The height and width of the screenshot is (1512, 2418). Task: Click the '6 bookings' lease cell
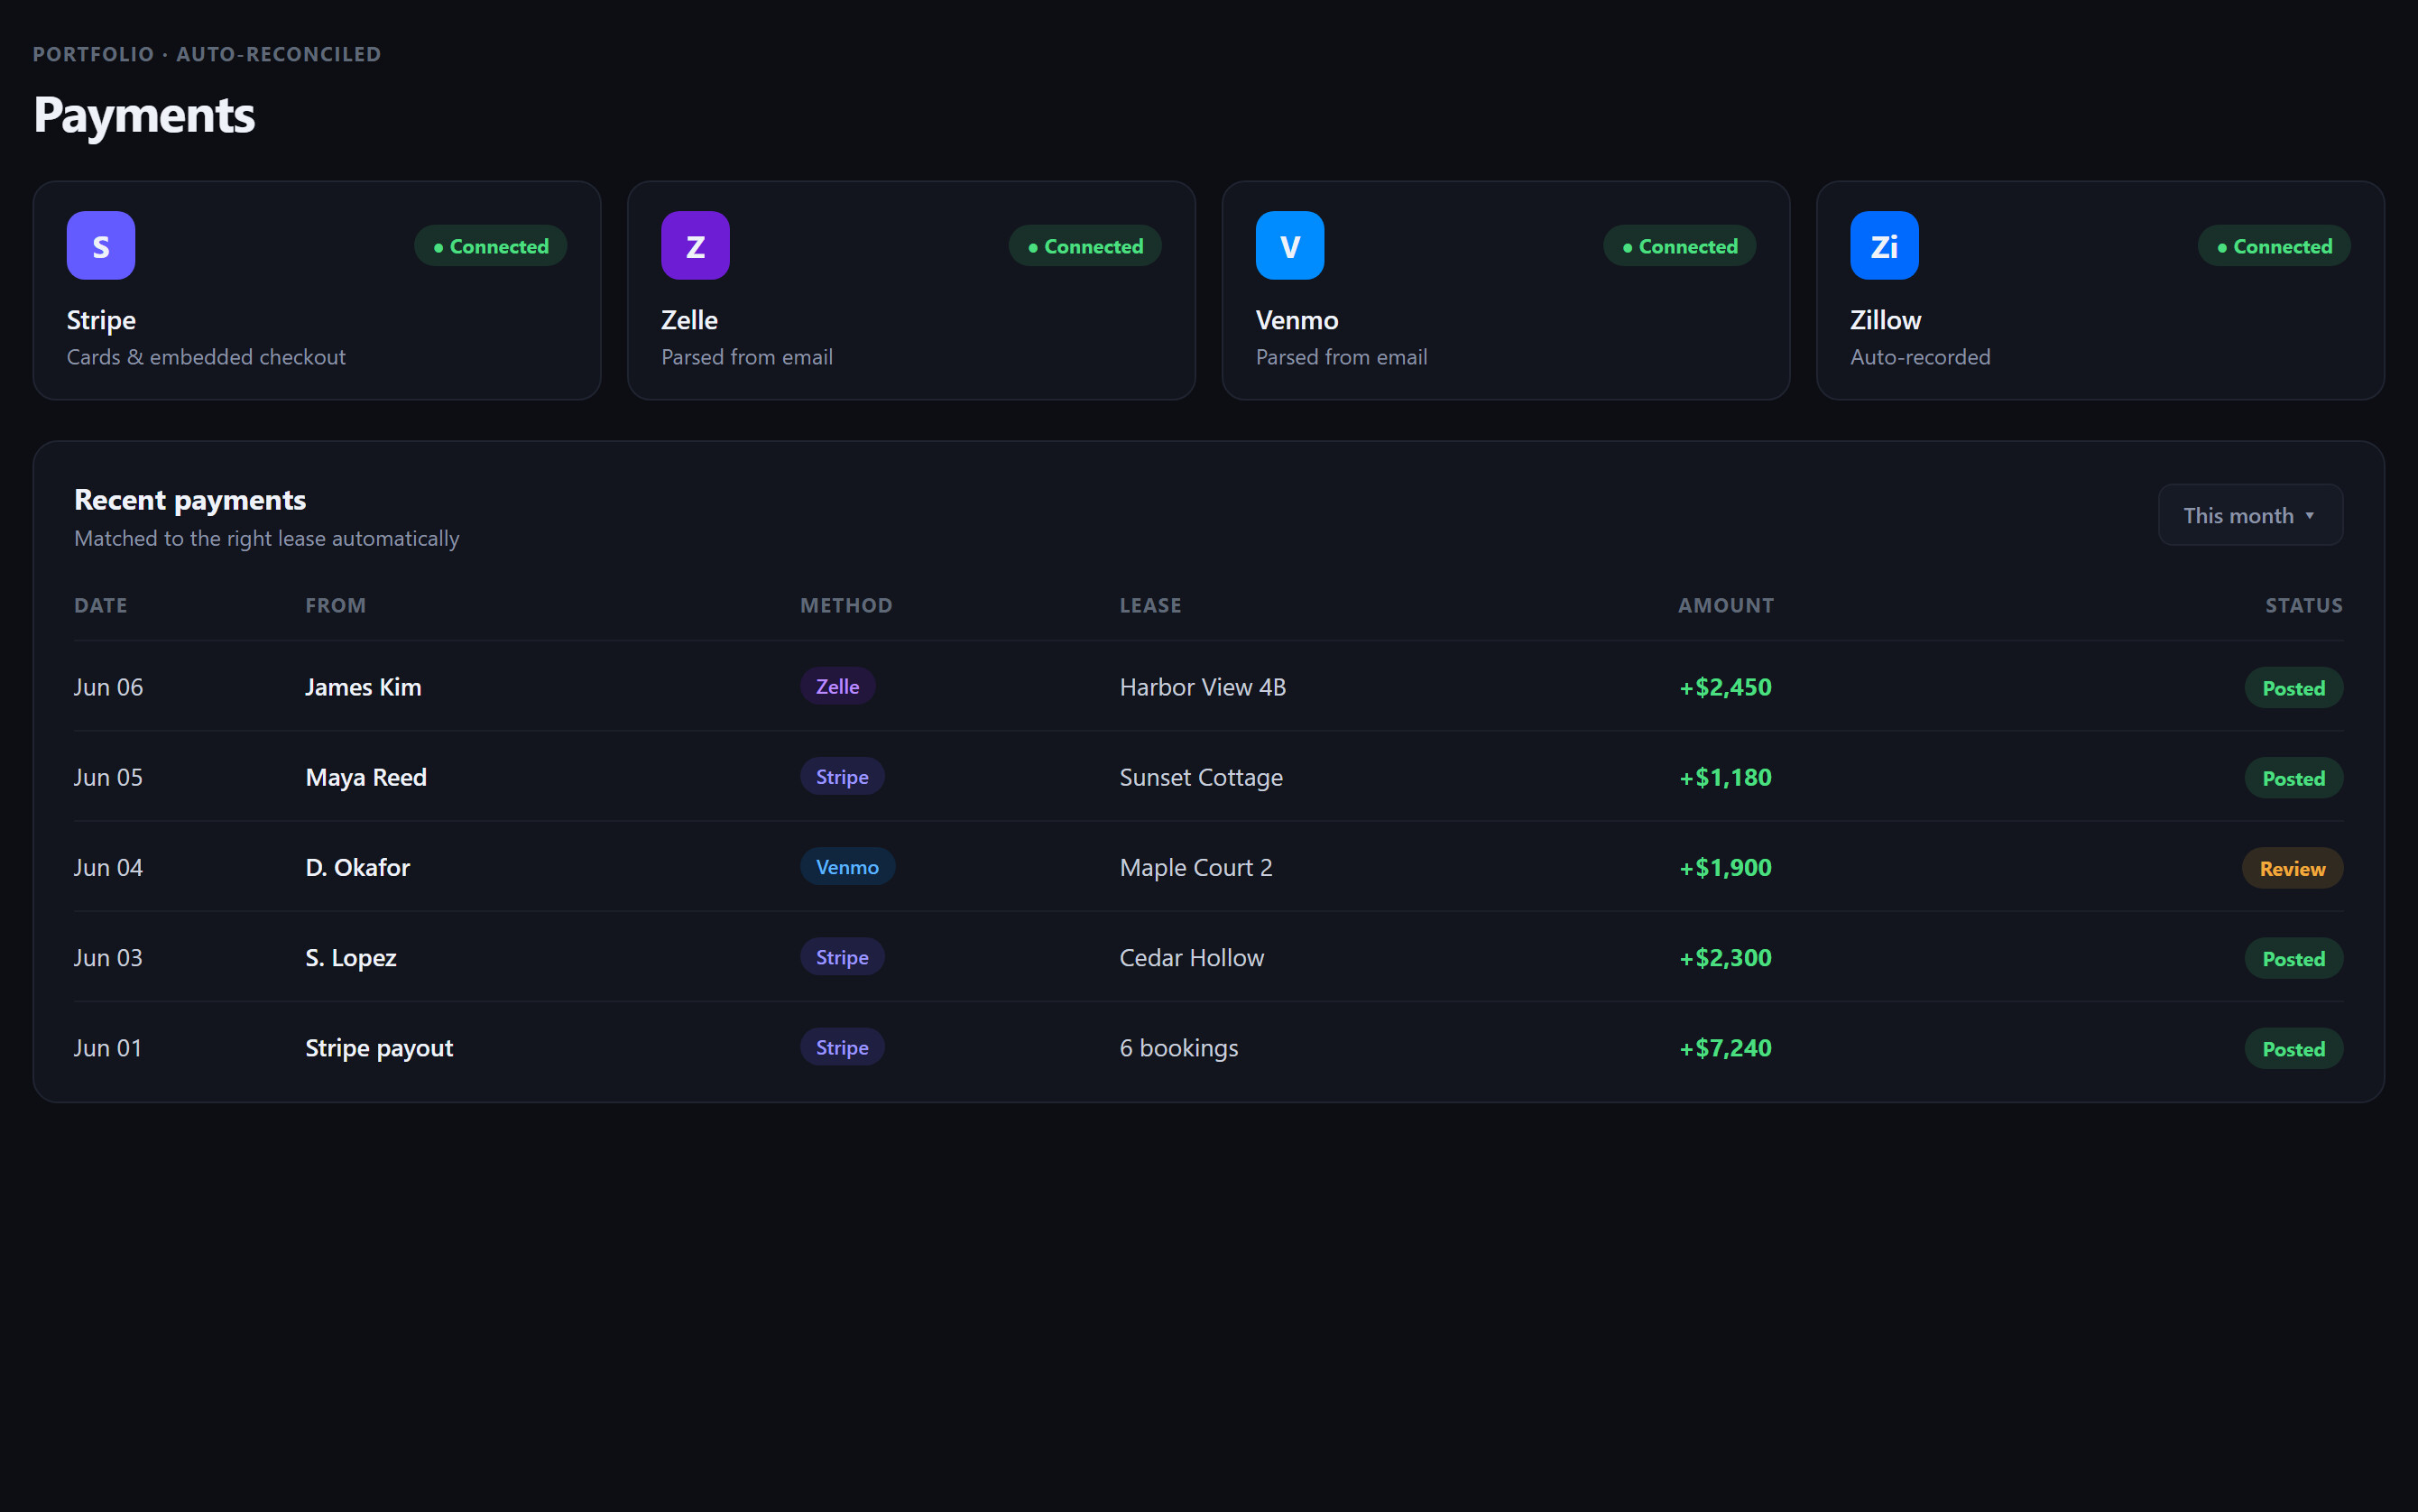coord(1179,1048)
